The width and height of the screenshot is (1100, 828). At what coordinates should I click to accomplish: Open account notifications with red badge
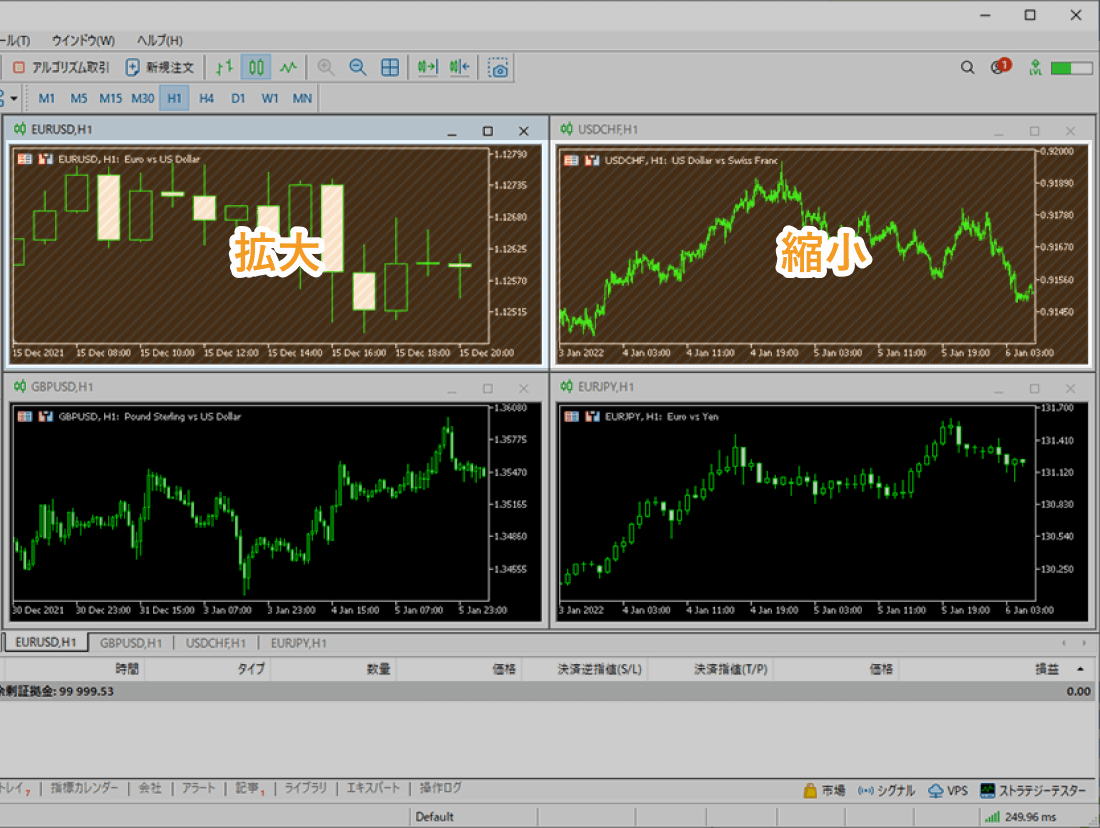[x=999, y=67]
